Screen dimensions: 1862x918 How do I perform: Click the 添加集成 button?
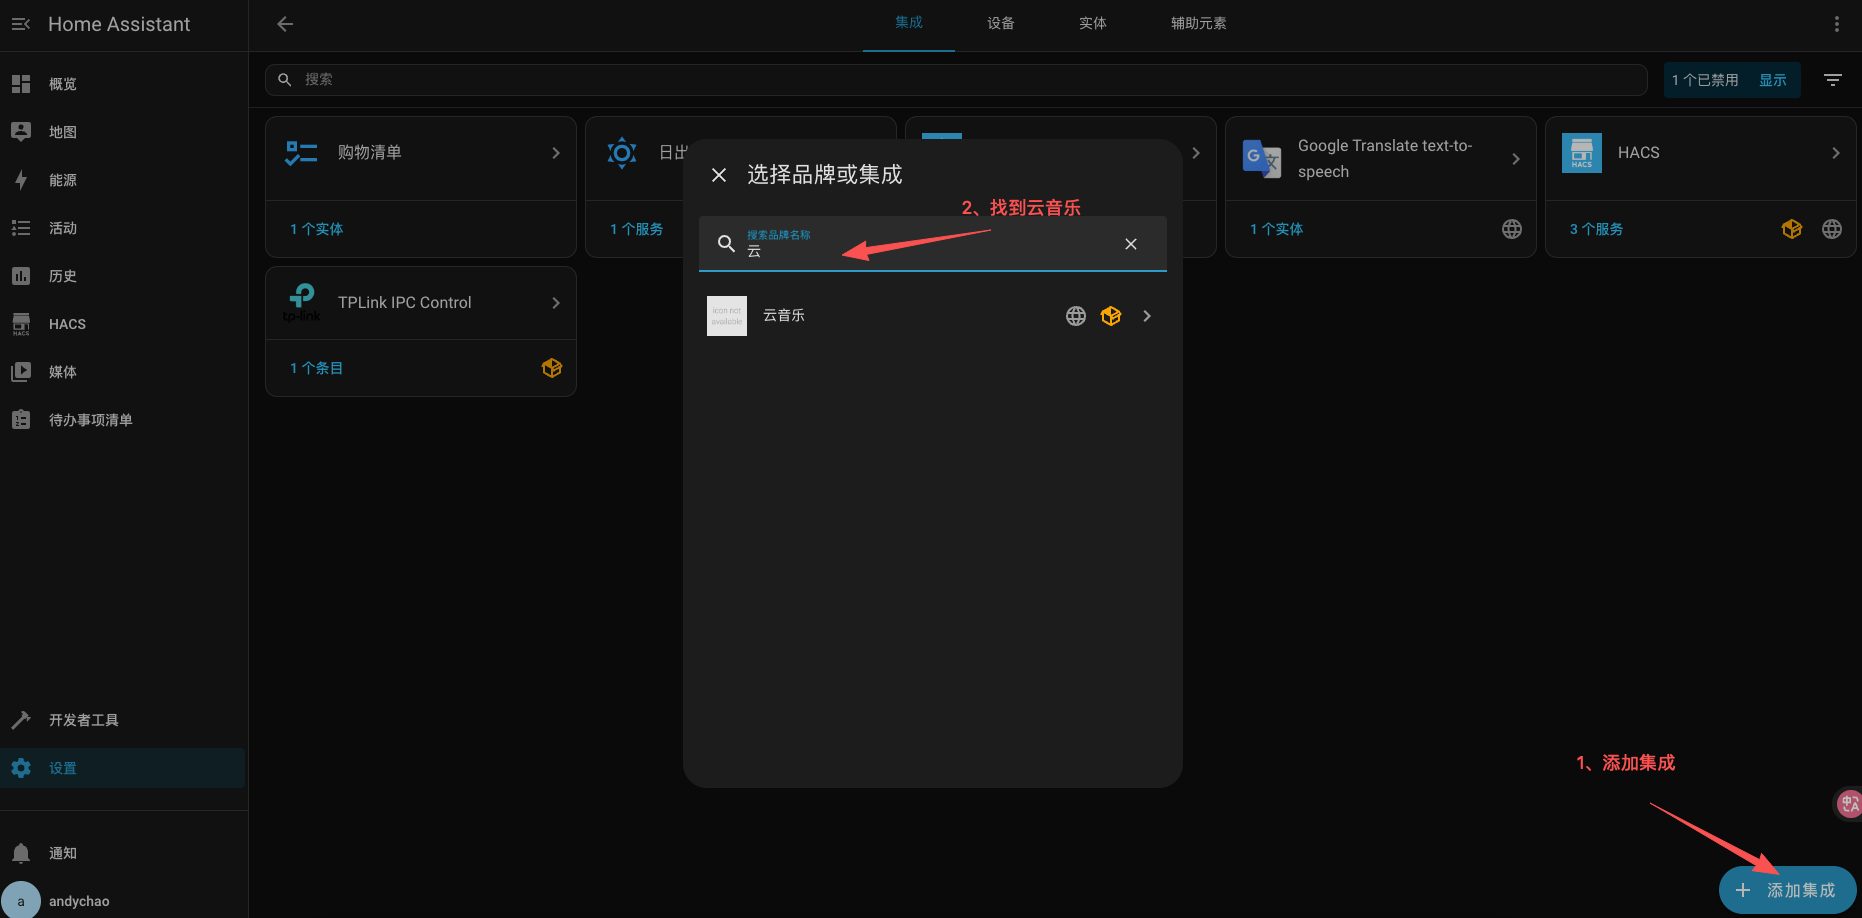(x=1787, y=890)
